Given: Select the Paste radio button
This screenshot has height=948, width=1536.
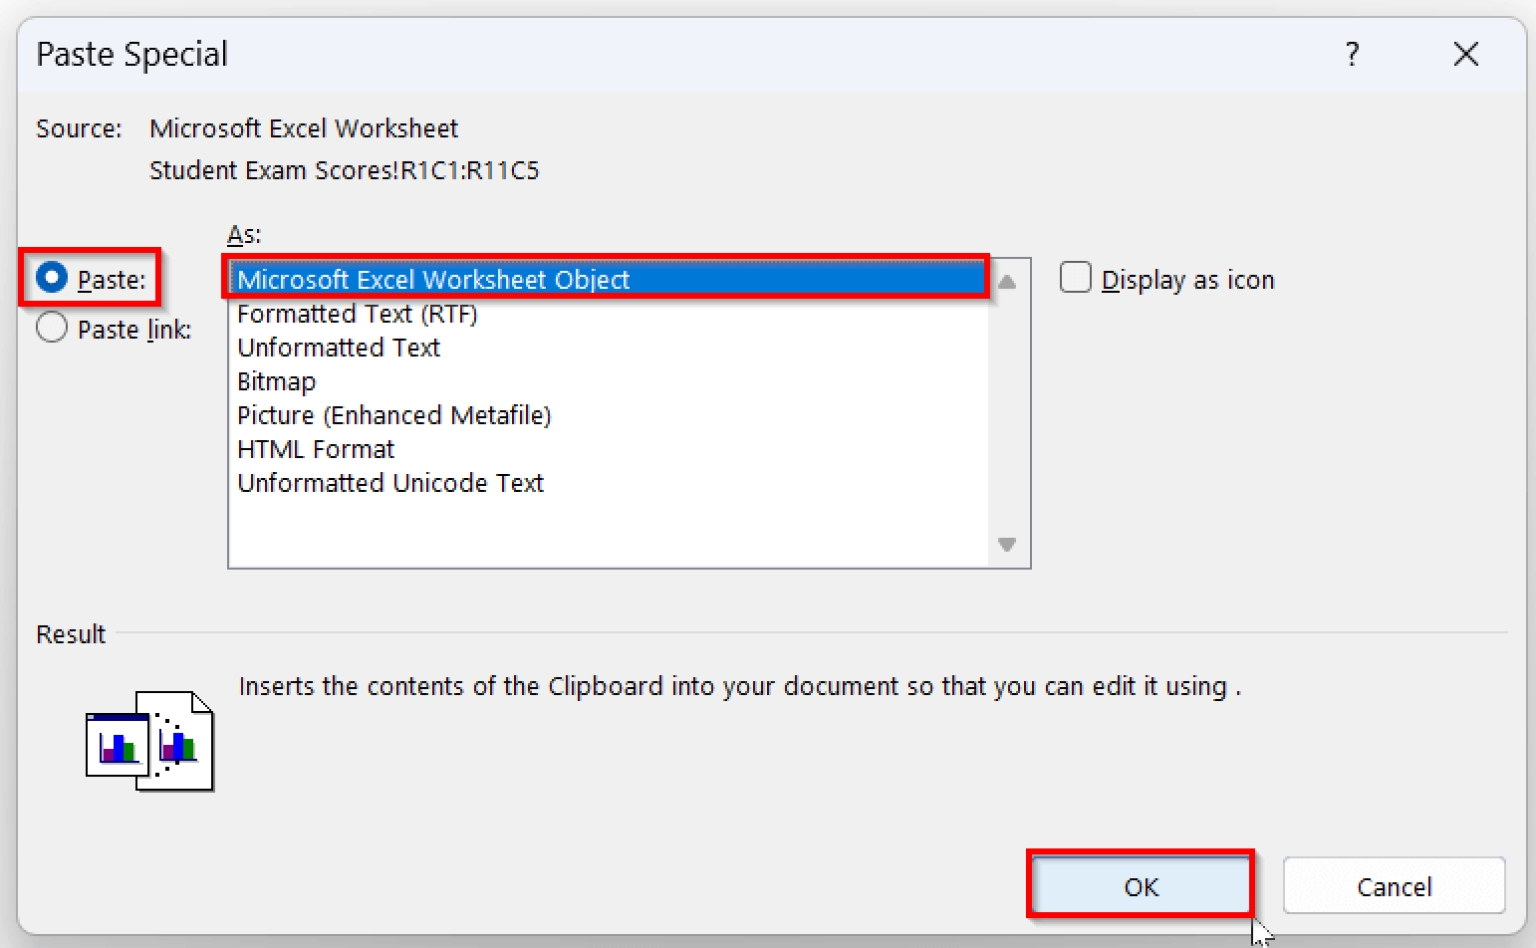Looking at the screenshot, I should click(51, 278).
